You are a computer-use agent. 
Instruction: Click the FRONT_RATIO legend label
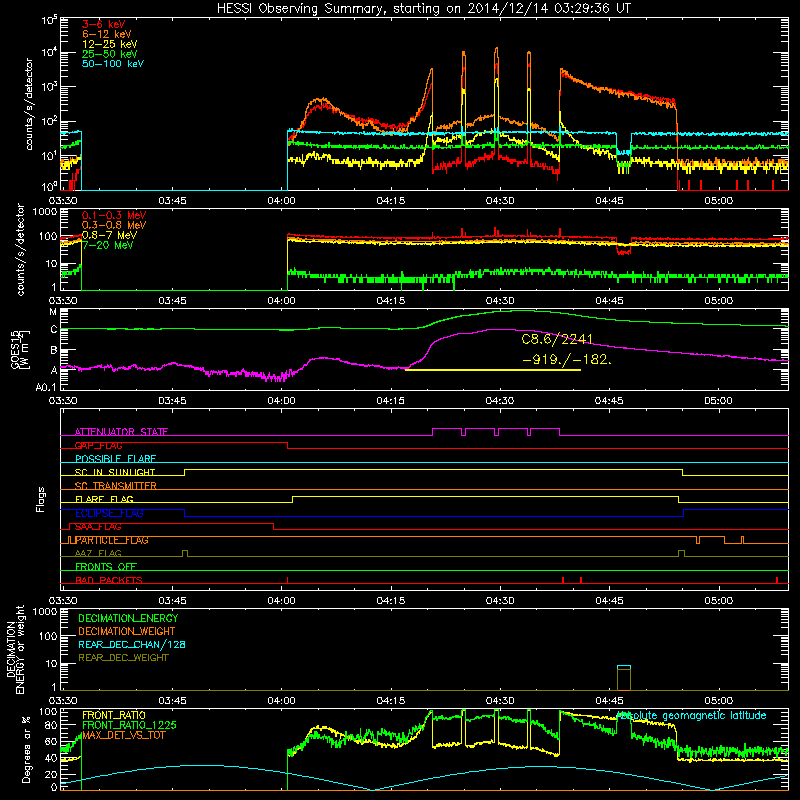coord(113,715)
